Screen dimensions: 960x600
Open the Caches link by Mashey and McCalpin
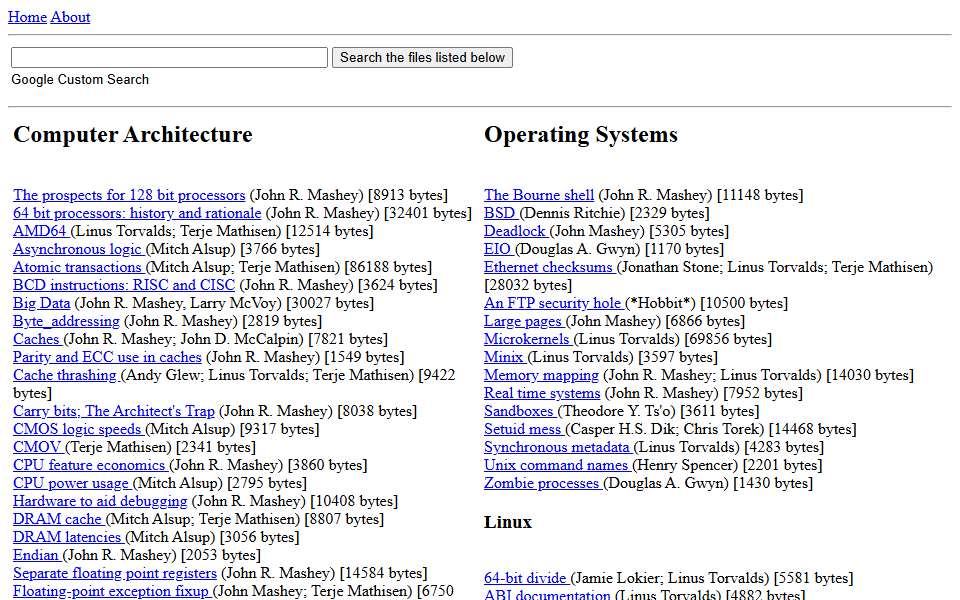39,339
